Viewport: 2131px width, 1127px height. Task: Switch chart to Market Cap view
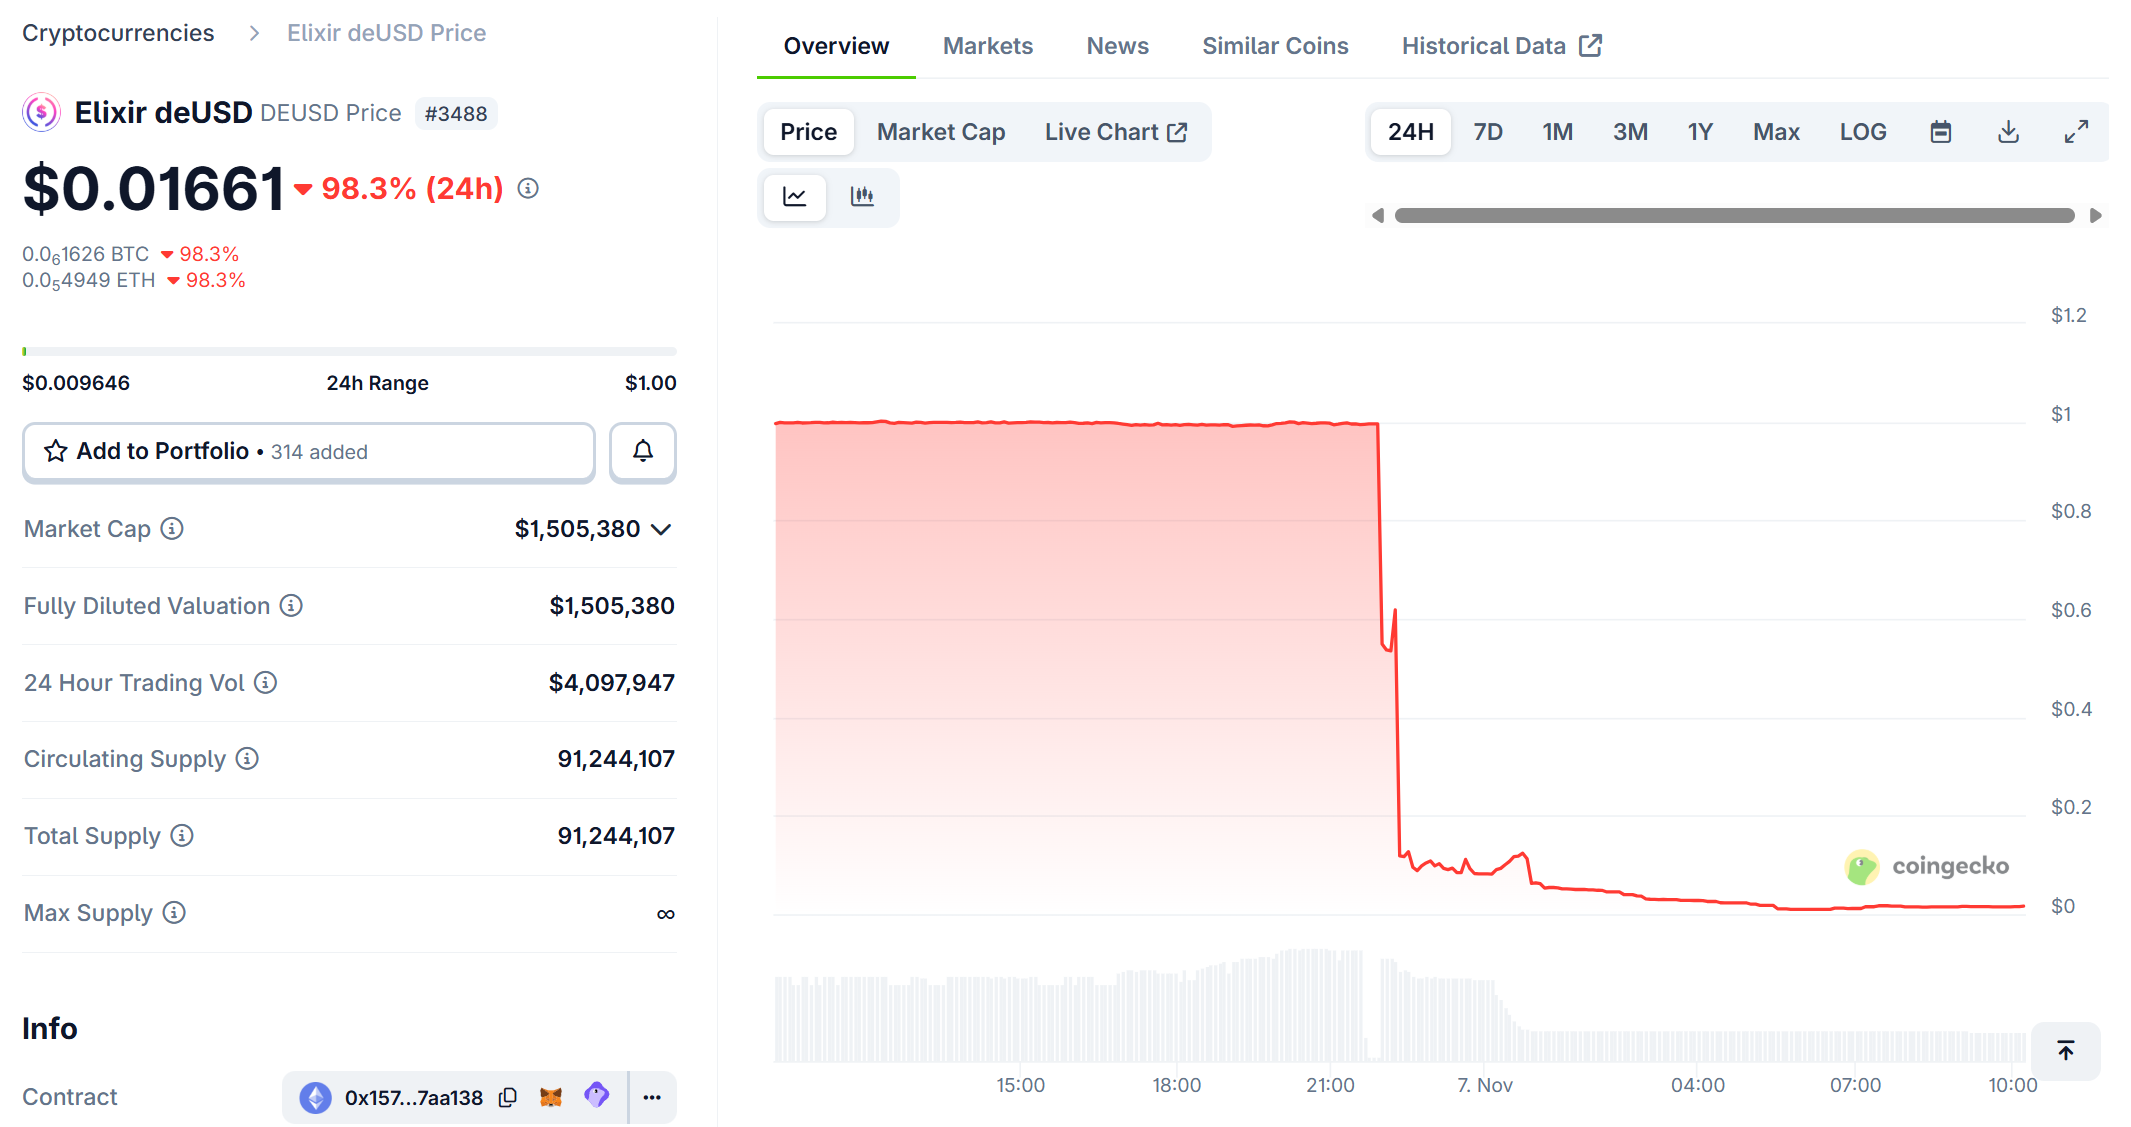tap(940, 131)
